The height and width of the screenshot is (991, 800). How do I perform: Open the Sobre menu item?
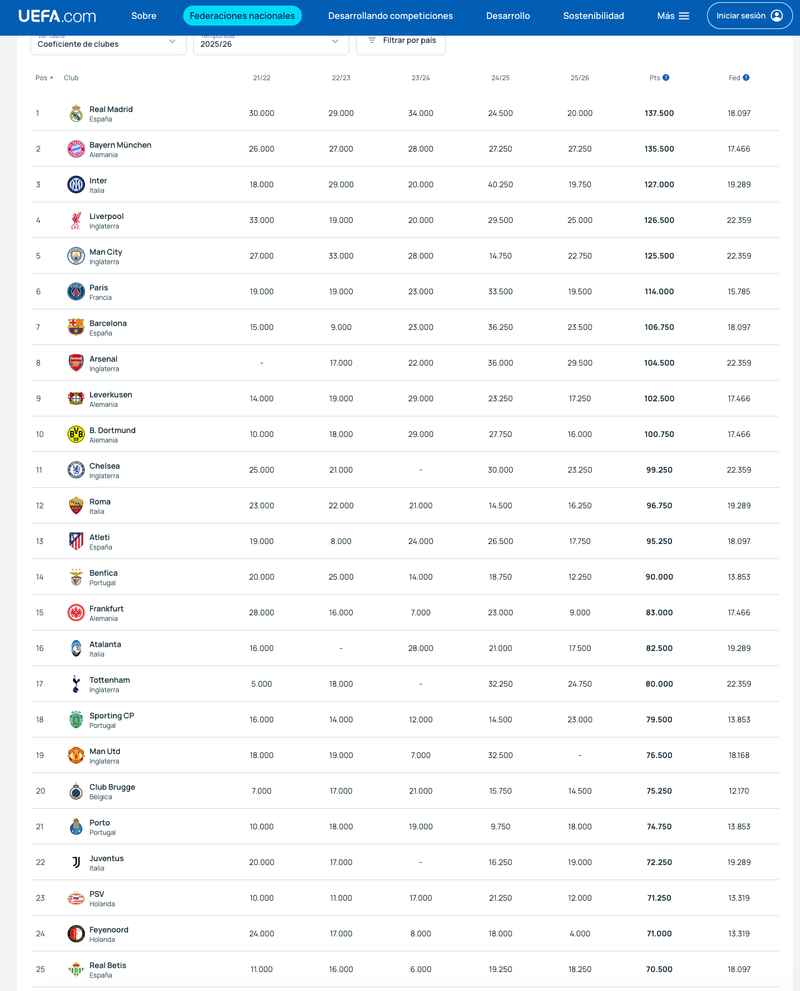[x=144, y=16]
